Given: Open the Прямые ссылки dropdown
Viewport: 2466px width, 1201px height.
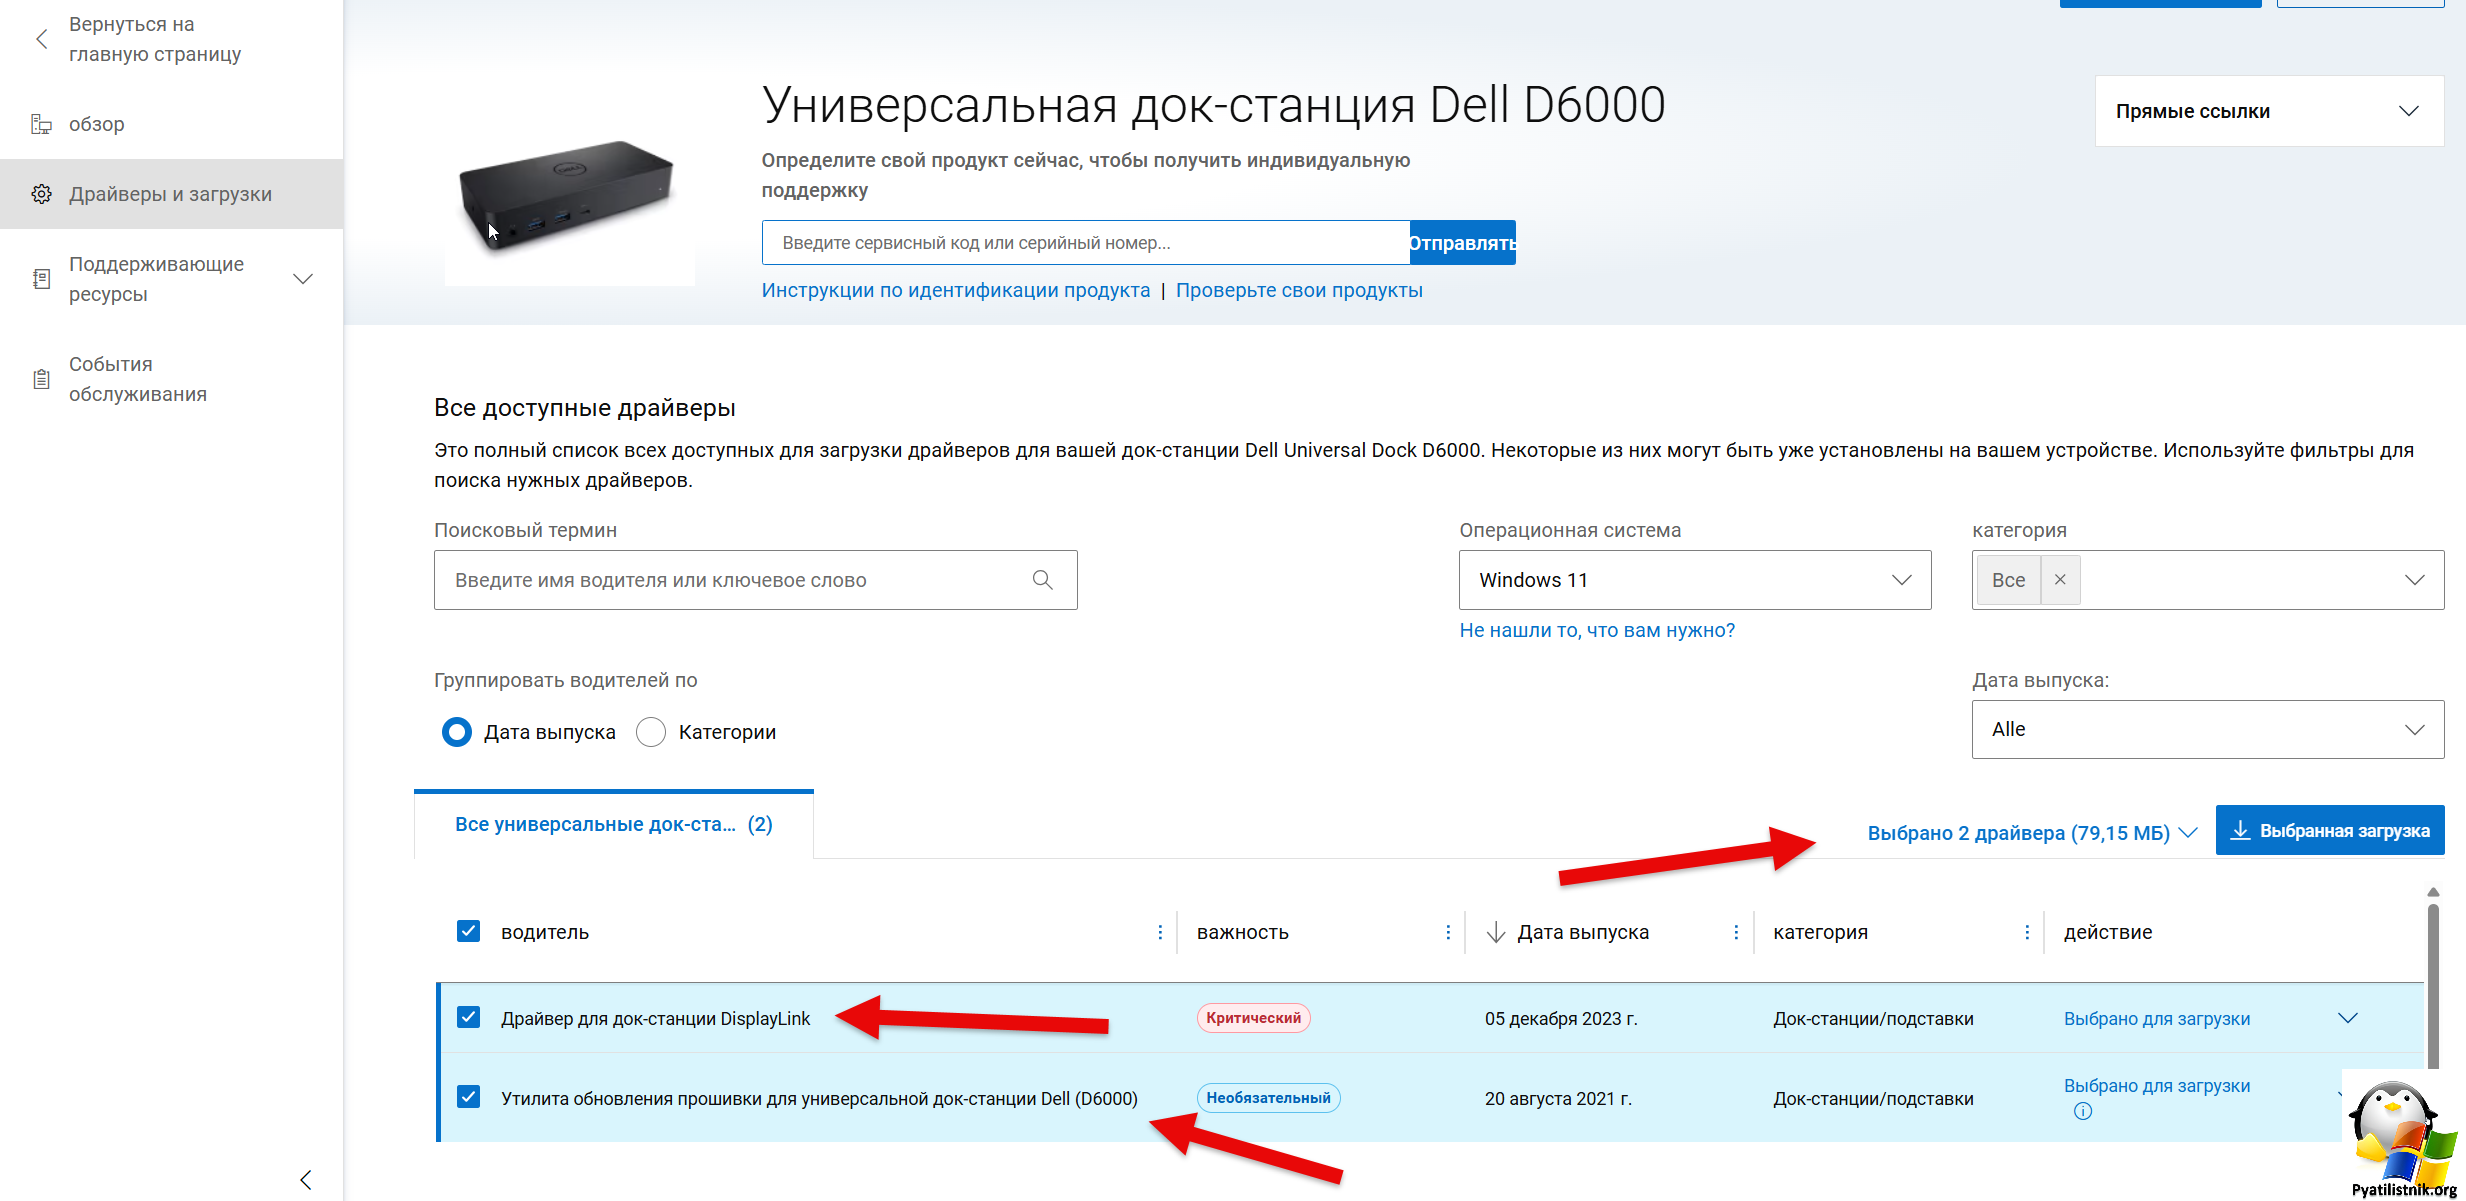Looking at the screenshot, I should click(x=2268, y=111).
